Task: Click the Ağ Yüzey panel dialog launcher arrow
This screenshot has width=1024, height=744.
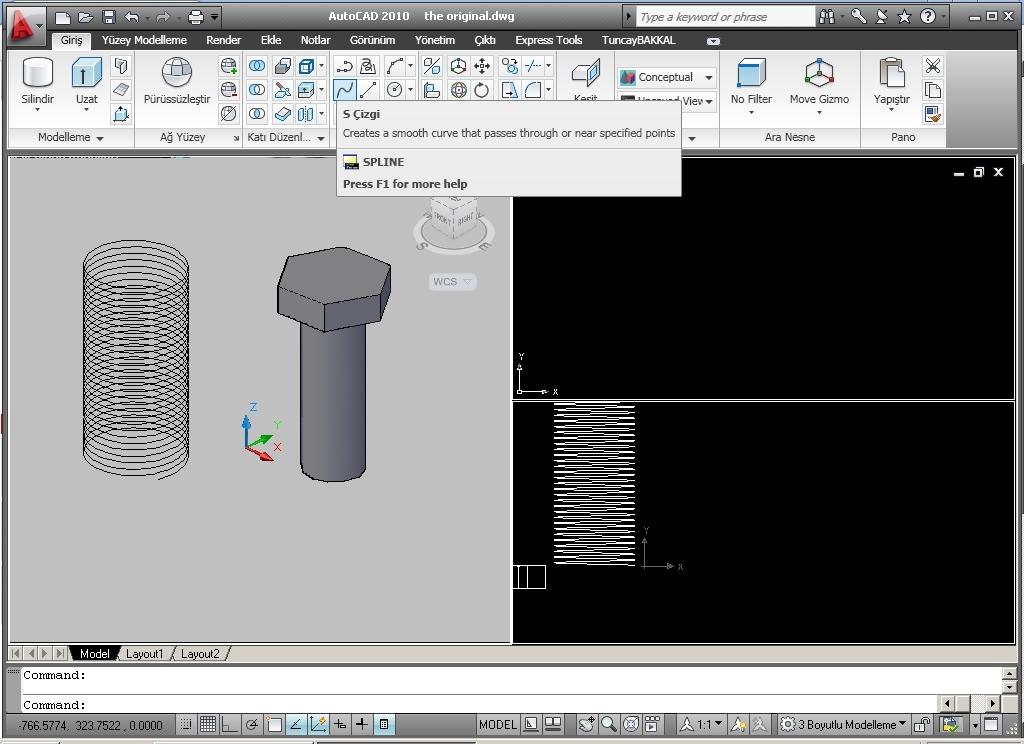Action: tap(236, 138)
